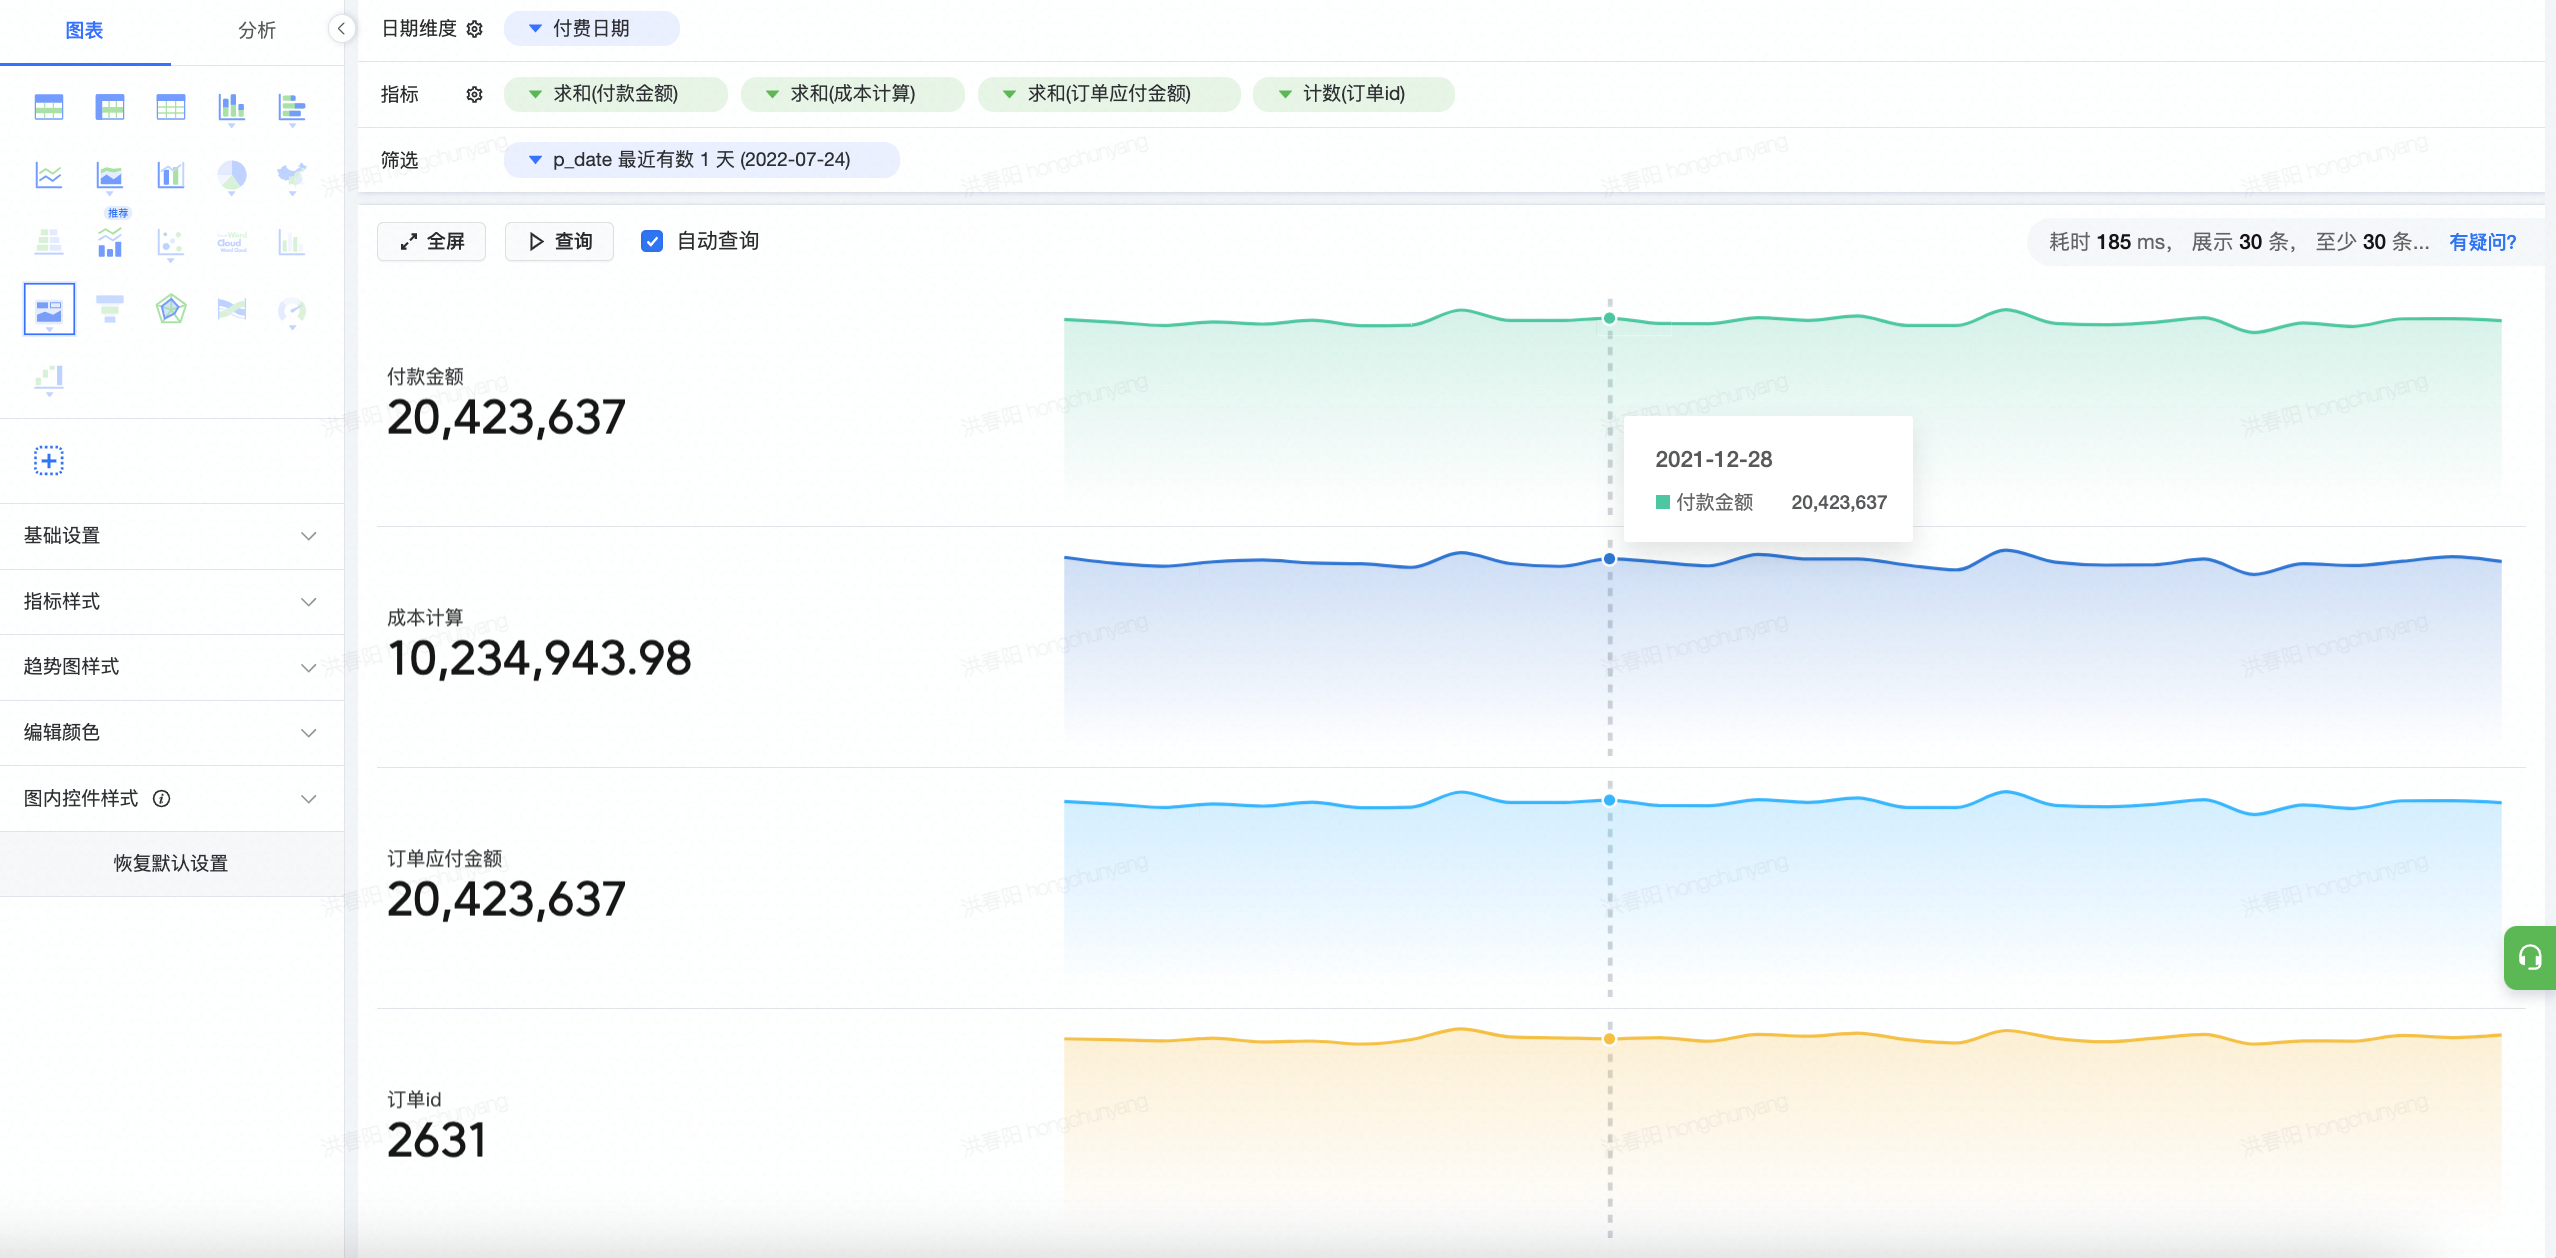Select the pivot table chart icon
This screenshot has height=1258, width=2556.
coord(110,107)
